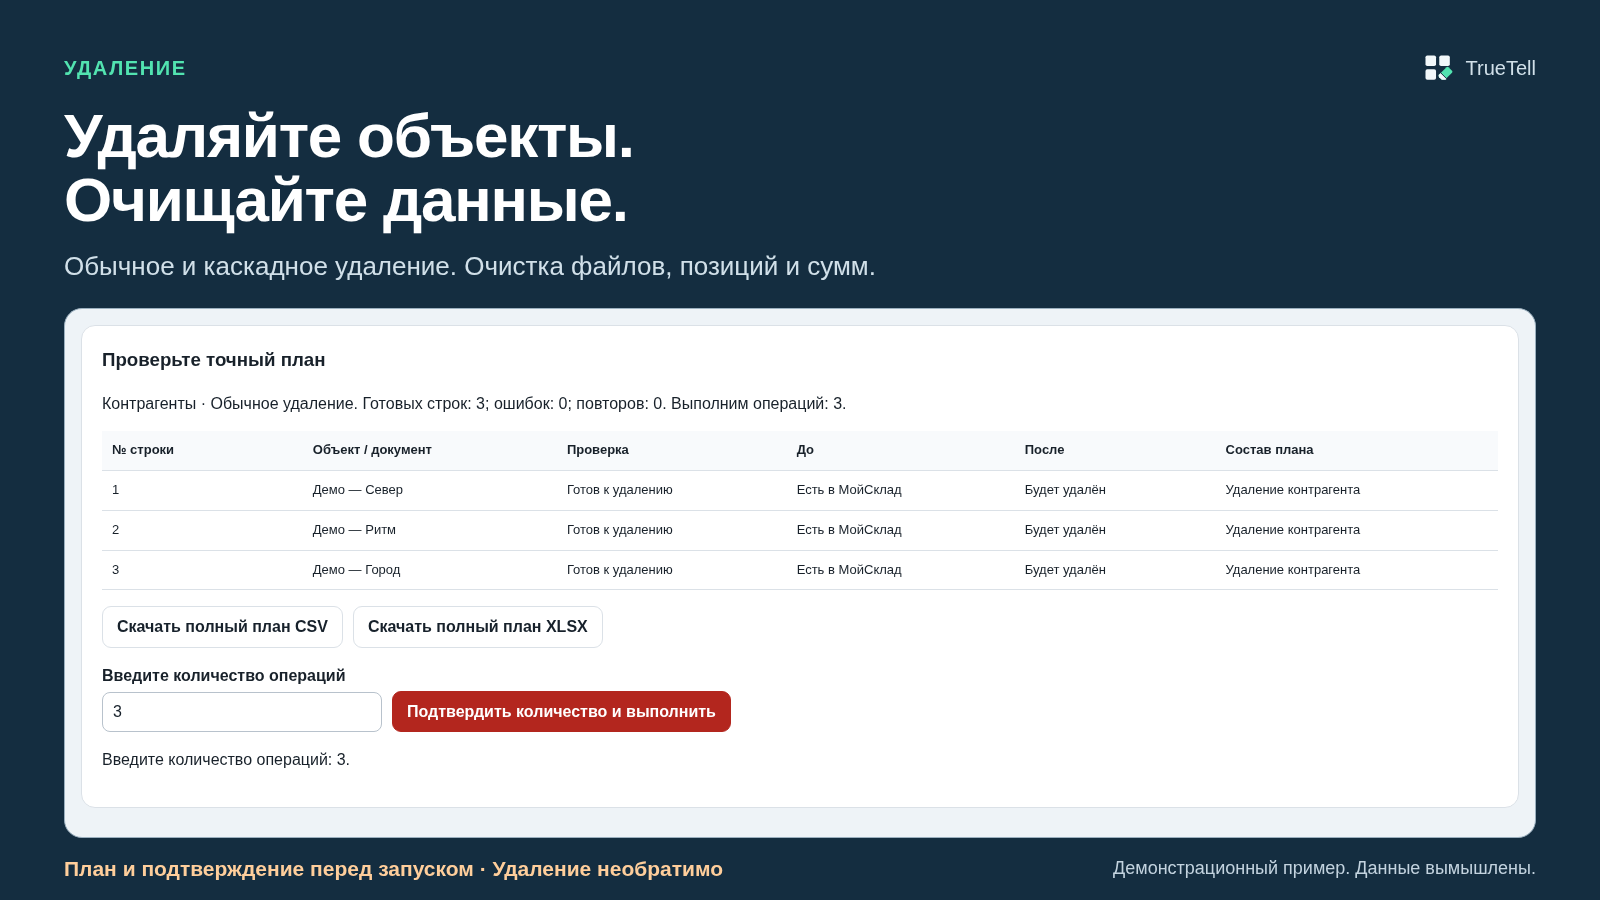Select 'Удаление контрагента' in the Север row
The image size is (1600, 900).
point(1293,490)
